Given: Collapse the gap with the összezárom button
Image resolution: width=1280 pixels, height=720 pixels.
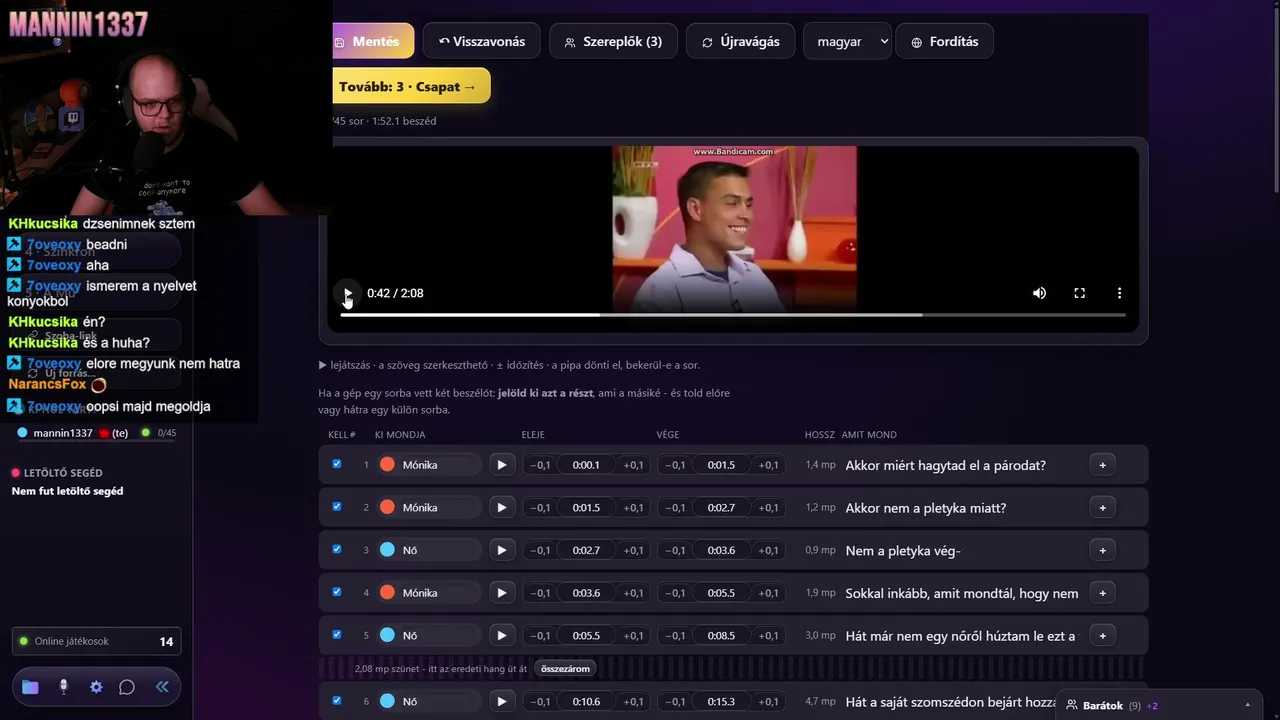Looking at the screenshot, I should point(565,668).
